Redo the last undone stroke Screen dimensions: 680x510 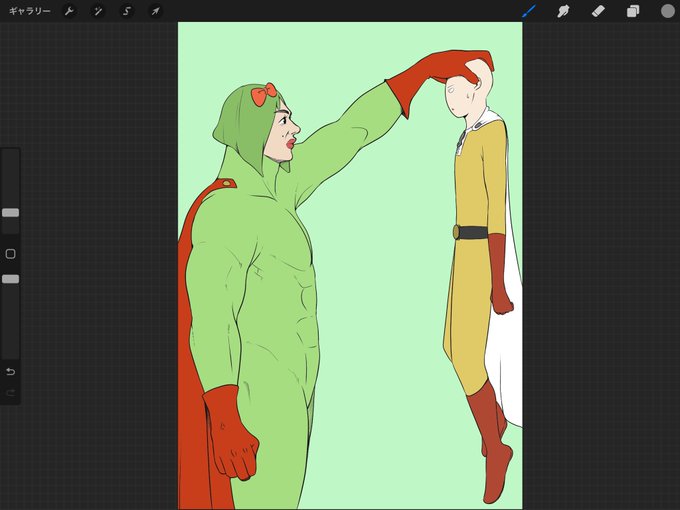[10, 393]
